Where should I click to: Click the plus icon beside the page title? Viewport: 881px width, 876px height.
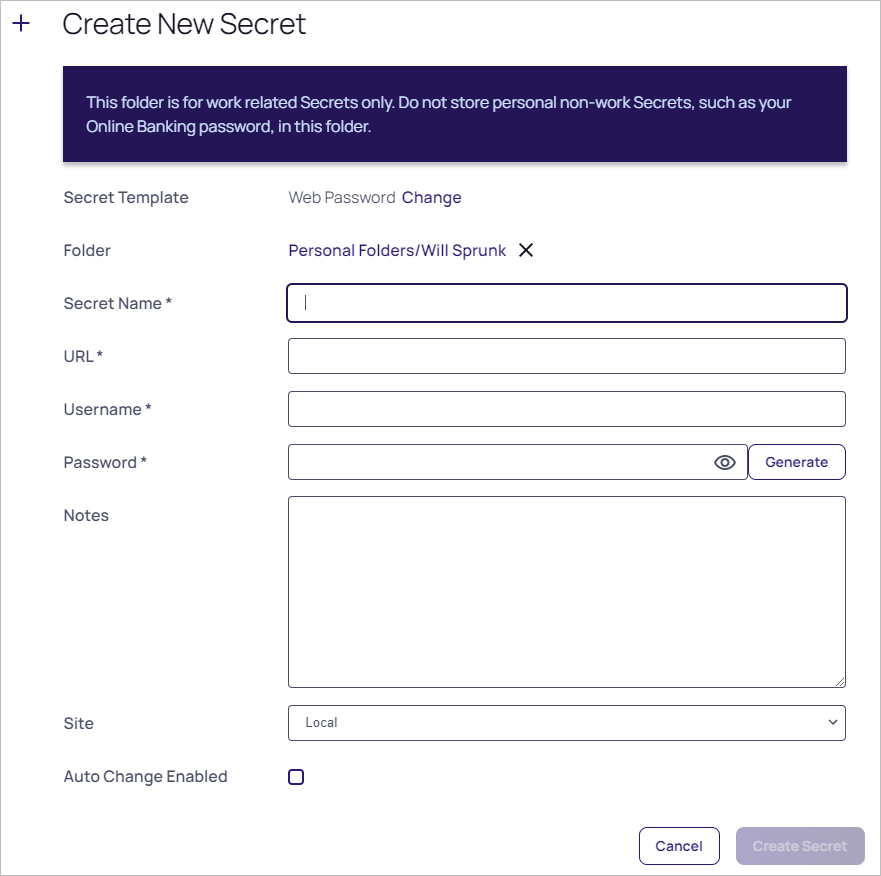pyautogui.click(x=21, y=24)
